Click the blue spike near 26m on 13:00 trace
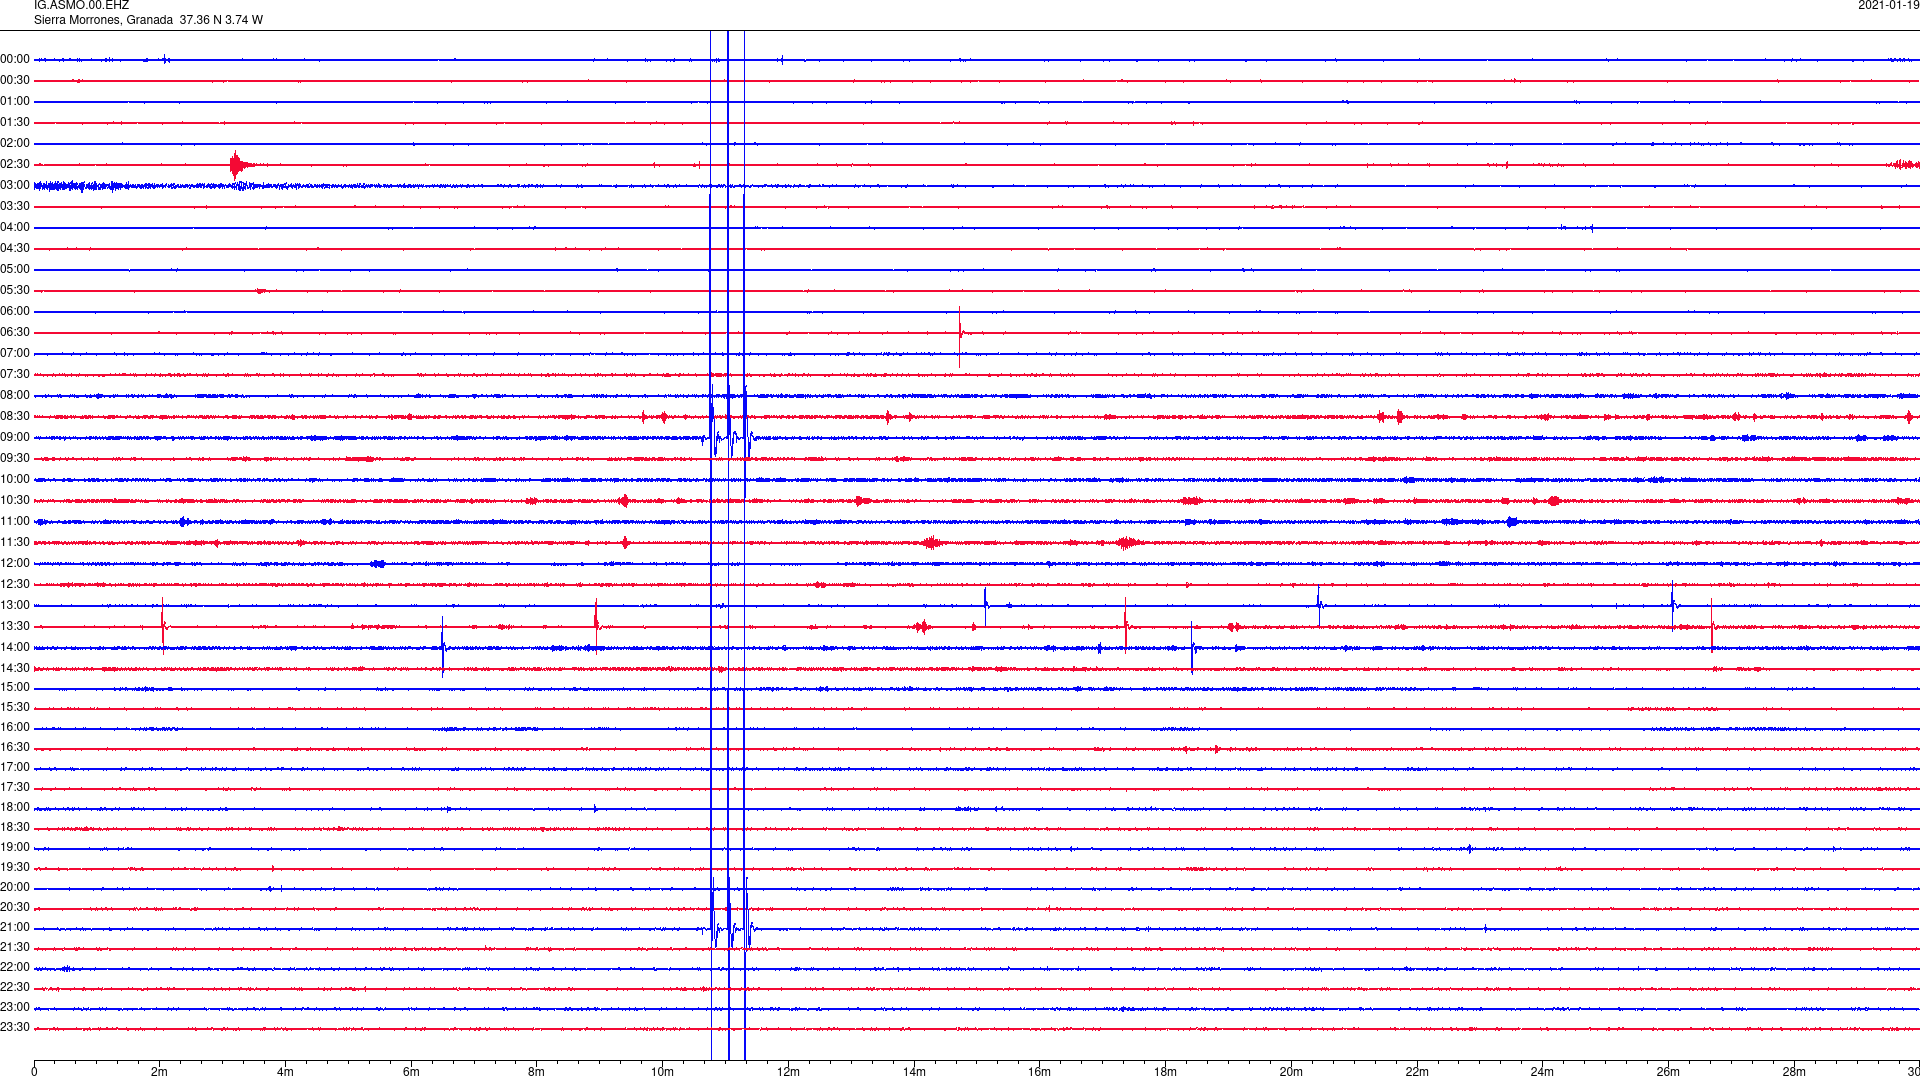 pos(1673,605)
